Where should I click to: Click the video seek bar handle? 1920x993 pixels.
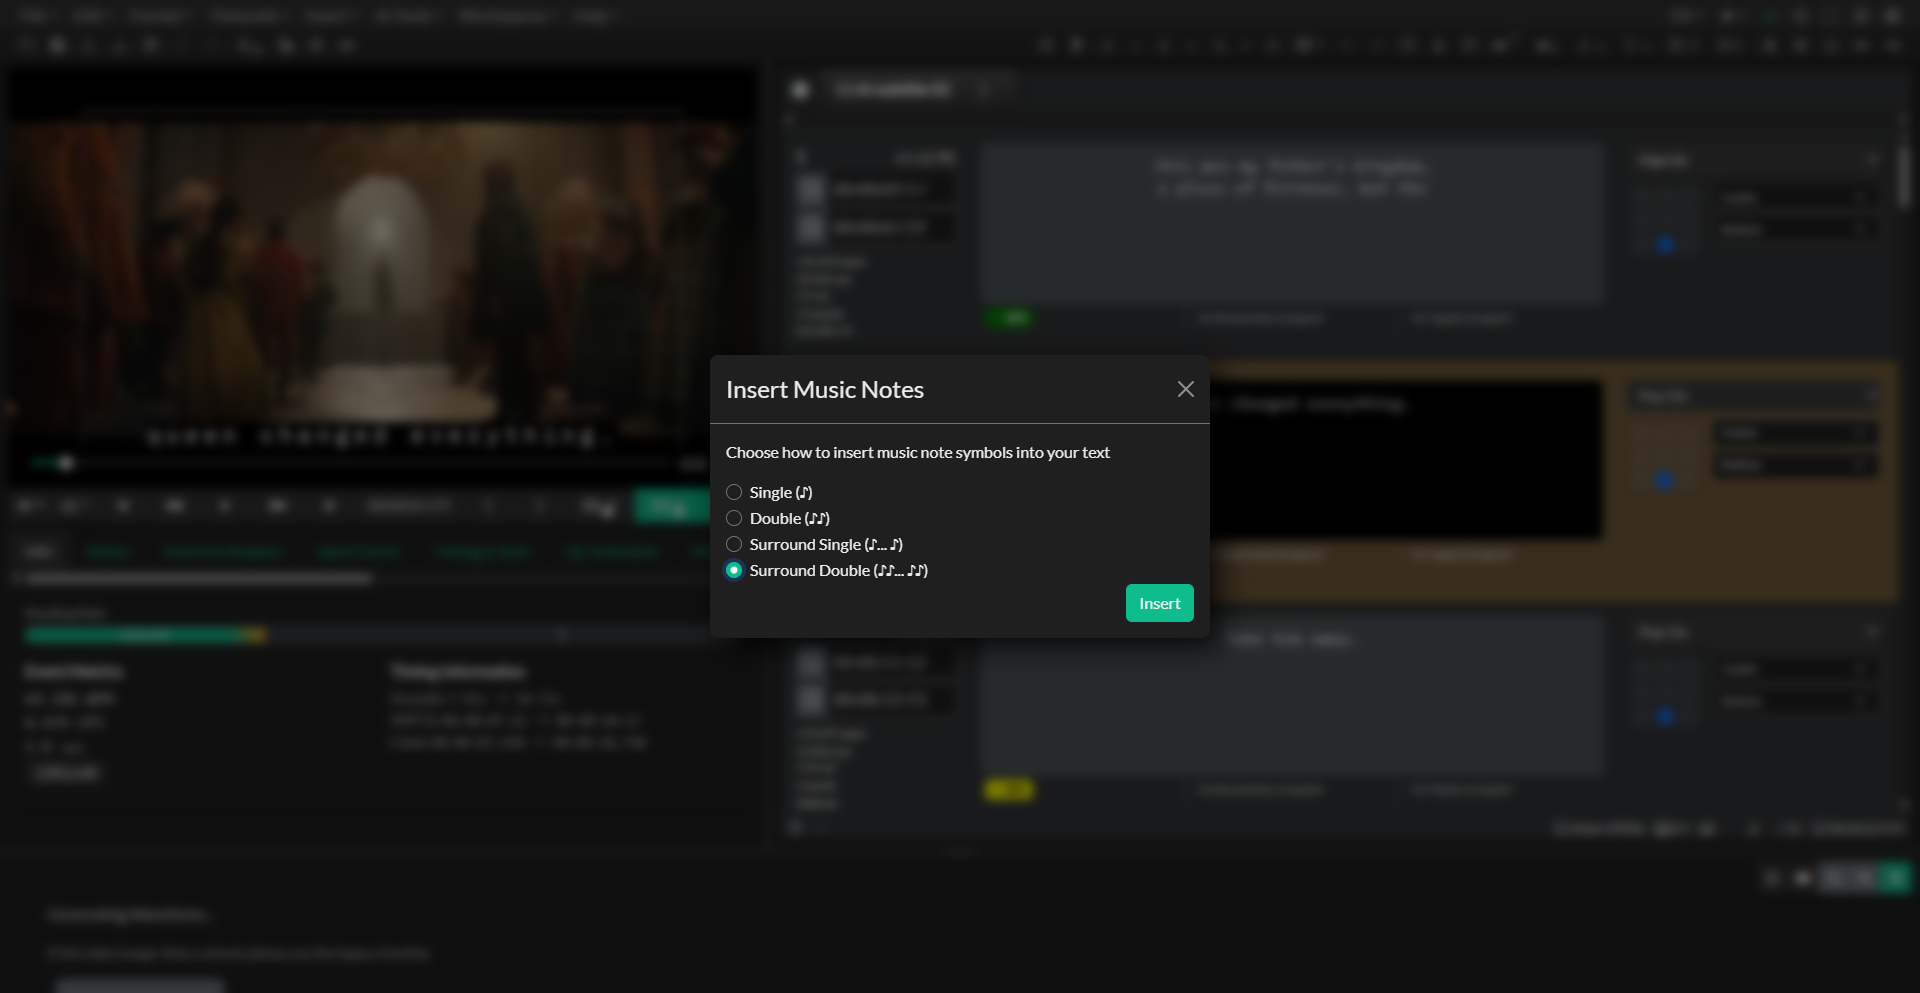click(66, 463)
